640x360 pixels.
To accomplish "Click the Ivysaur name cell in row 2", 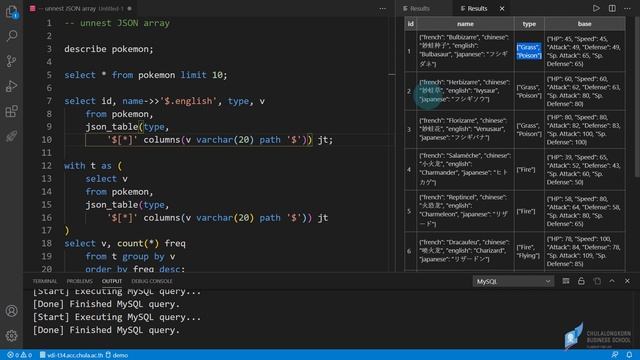I will [465, 91].
